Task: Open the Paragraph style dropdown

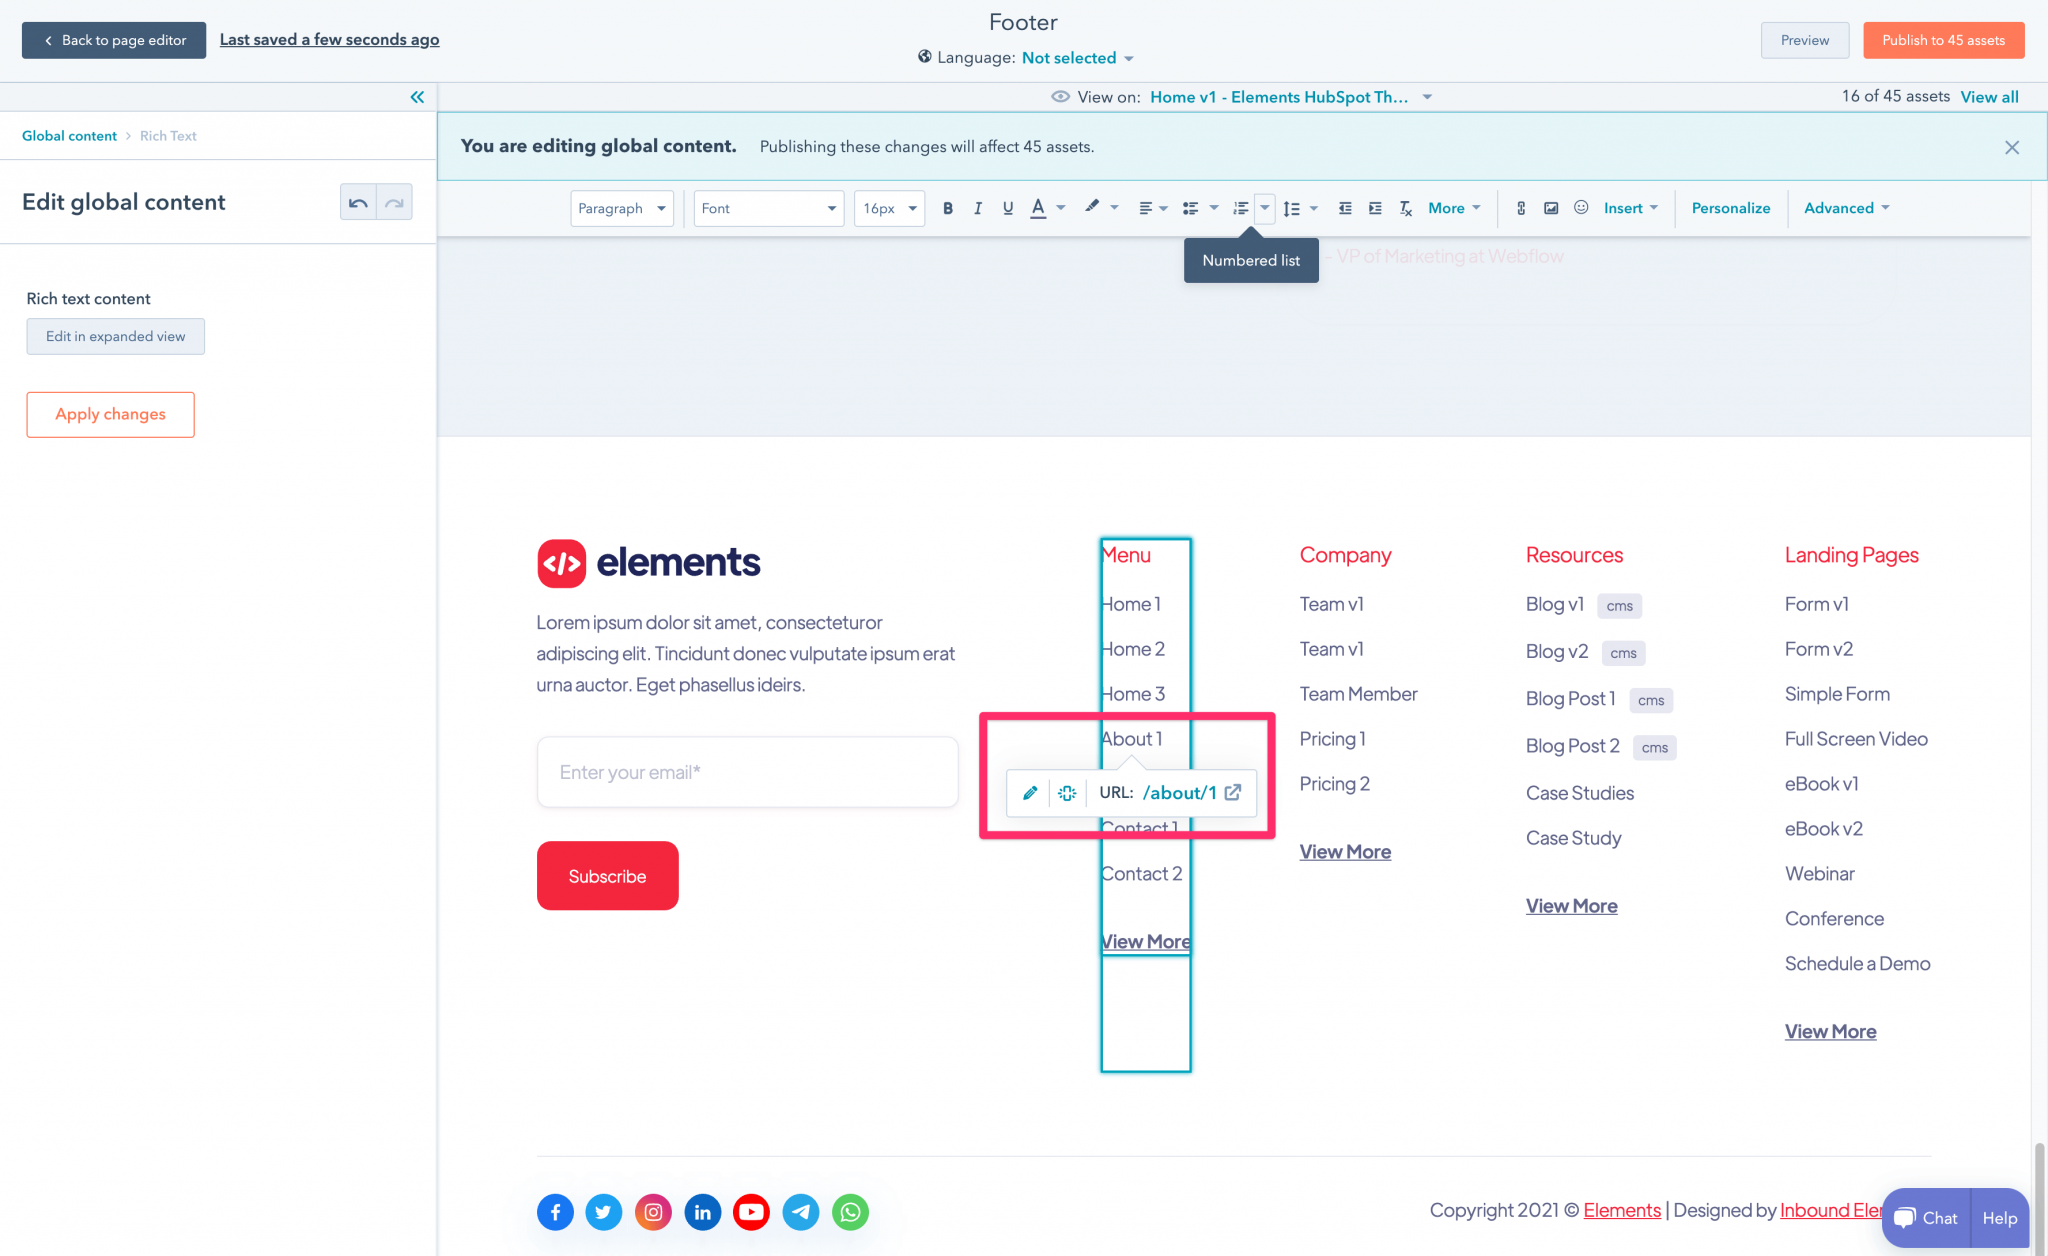Action: click(622, 208)
